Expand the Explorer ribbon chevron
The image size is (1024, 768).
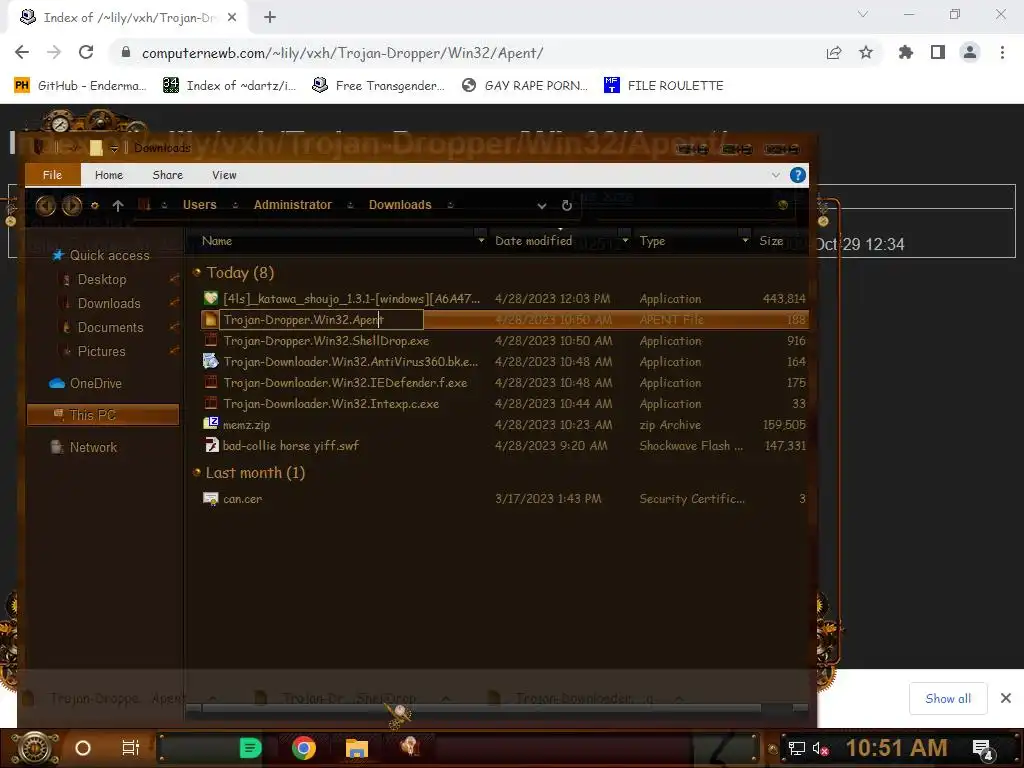[x=776, y=175]
